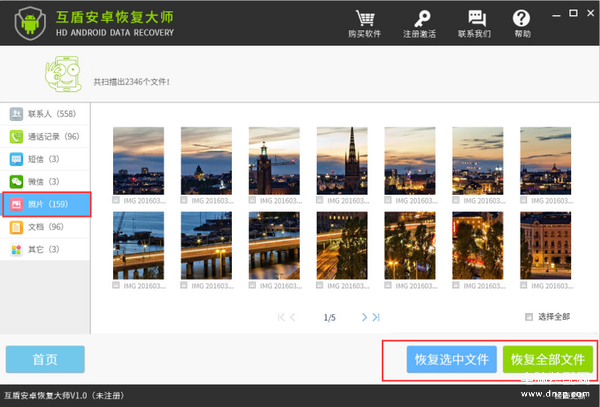Image resolution: width=600 pixels, height=407 pixels.
Task: Click 恢复选中文件 button
Action: (451, 359)
